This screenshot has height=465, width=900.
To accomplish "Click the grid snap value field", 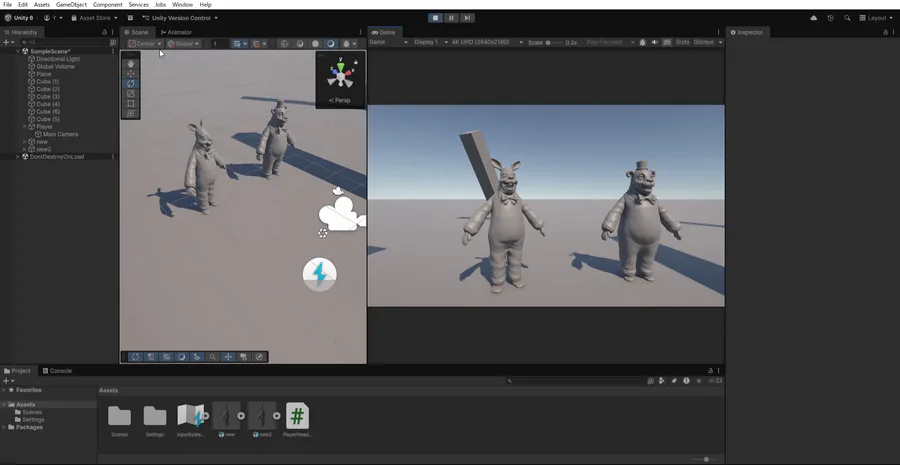I will (x=219, y=44).
